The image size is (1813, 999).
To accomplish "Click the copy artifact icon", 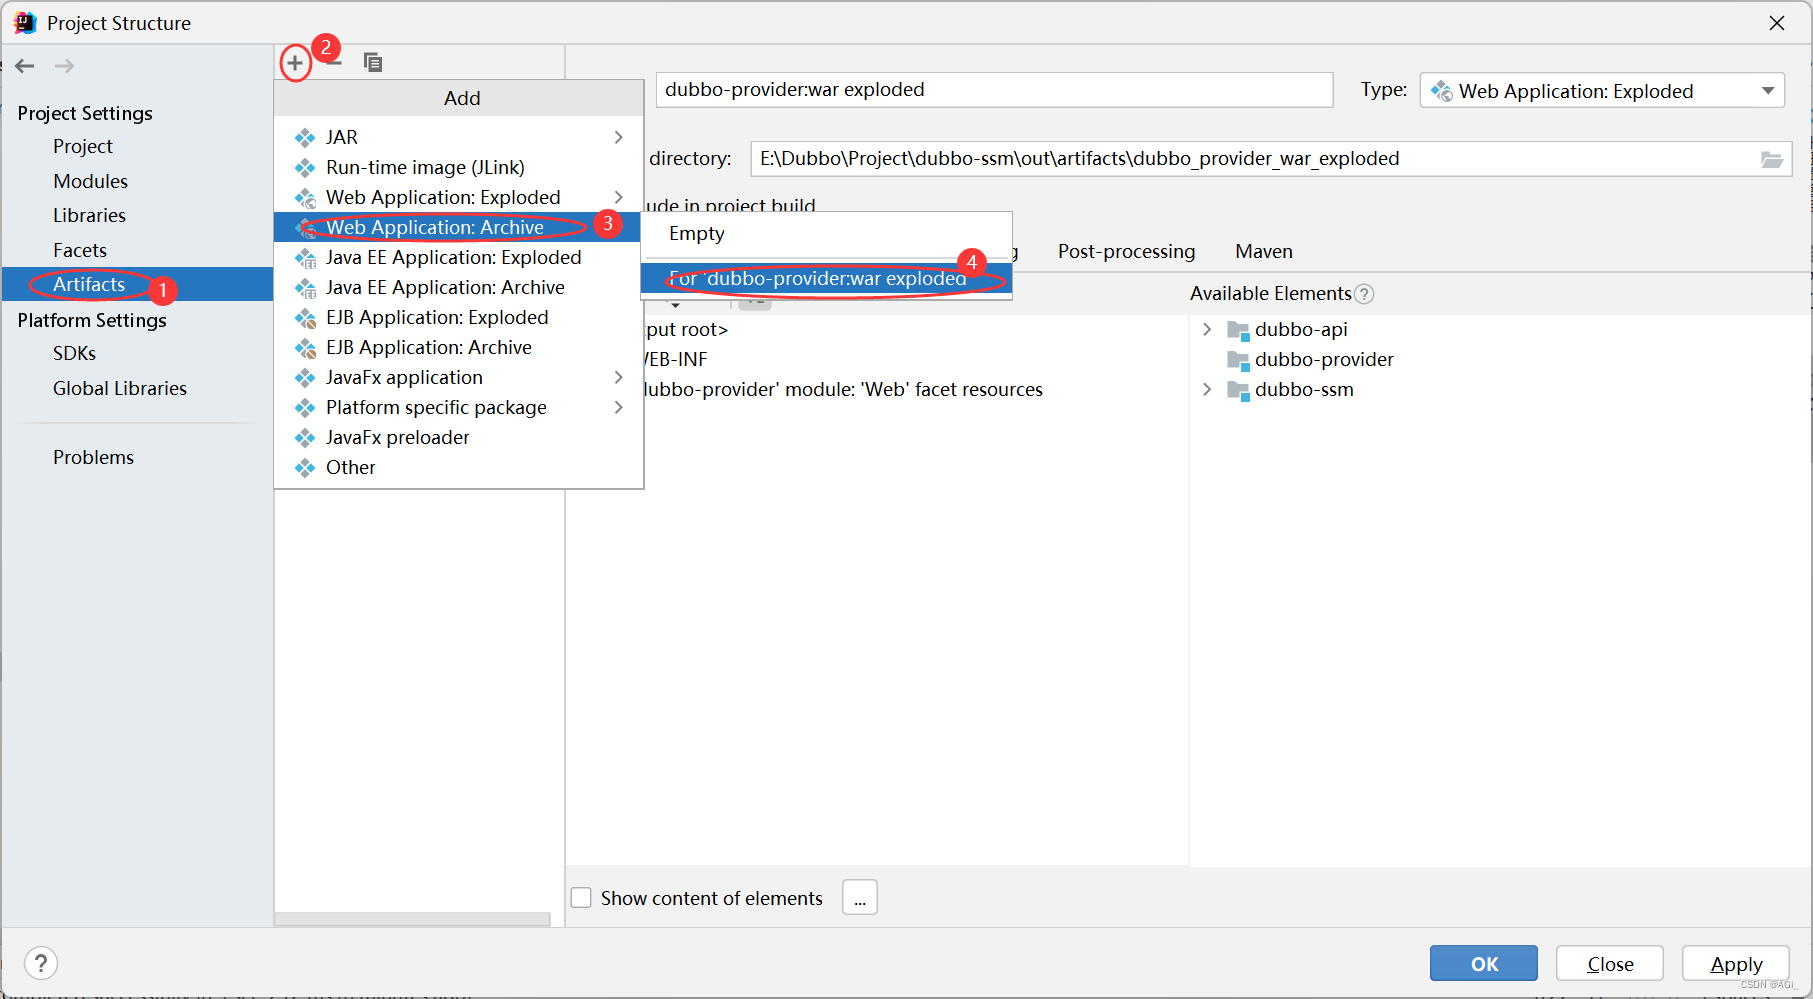I will [x=373, y=62].
